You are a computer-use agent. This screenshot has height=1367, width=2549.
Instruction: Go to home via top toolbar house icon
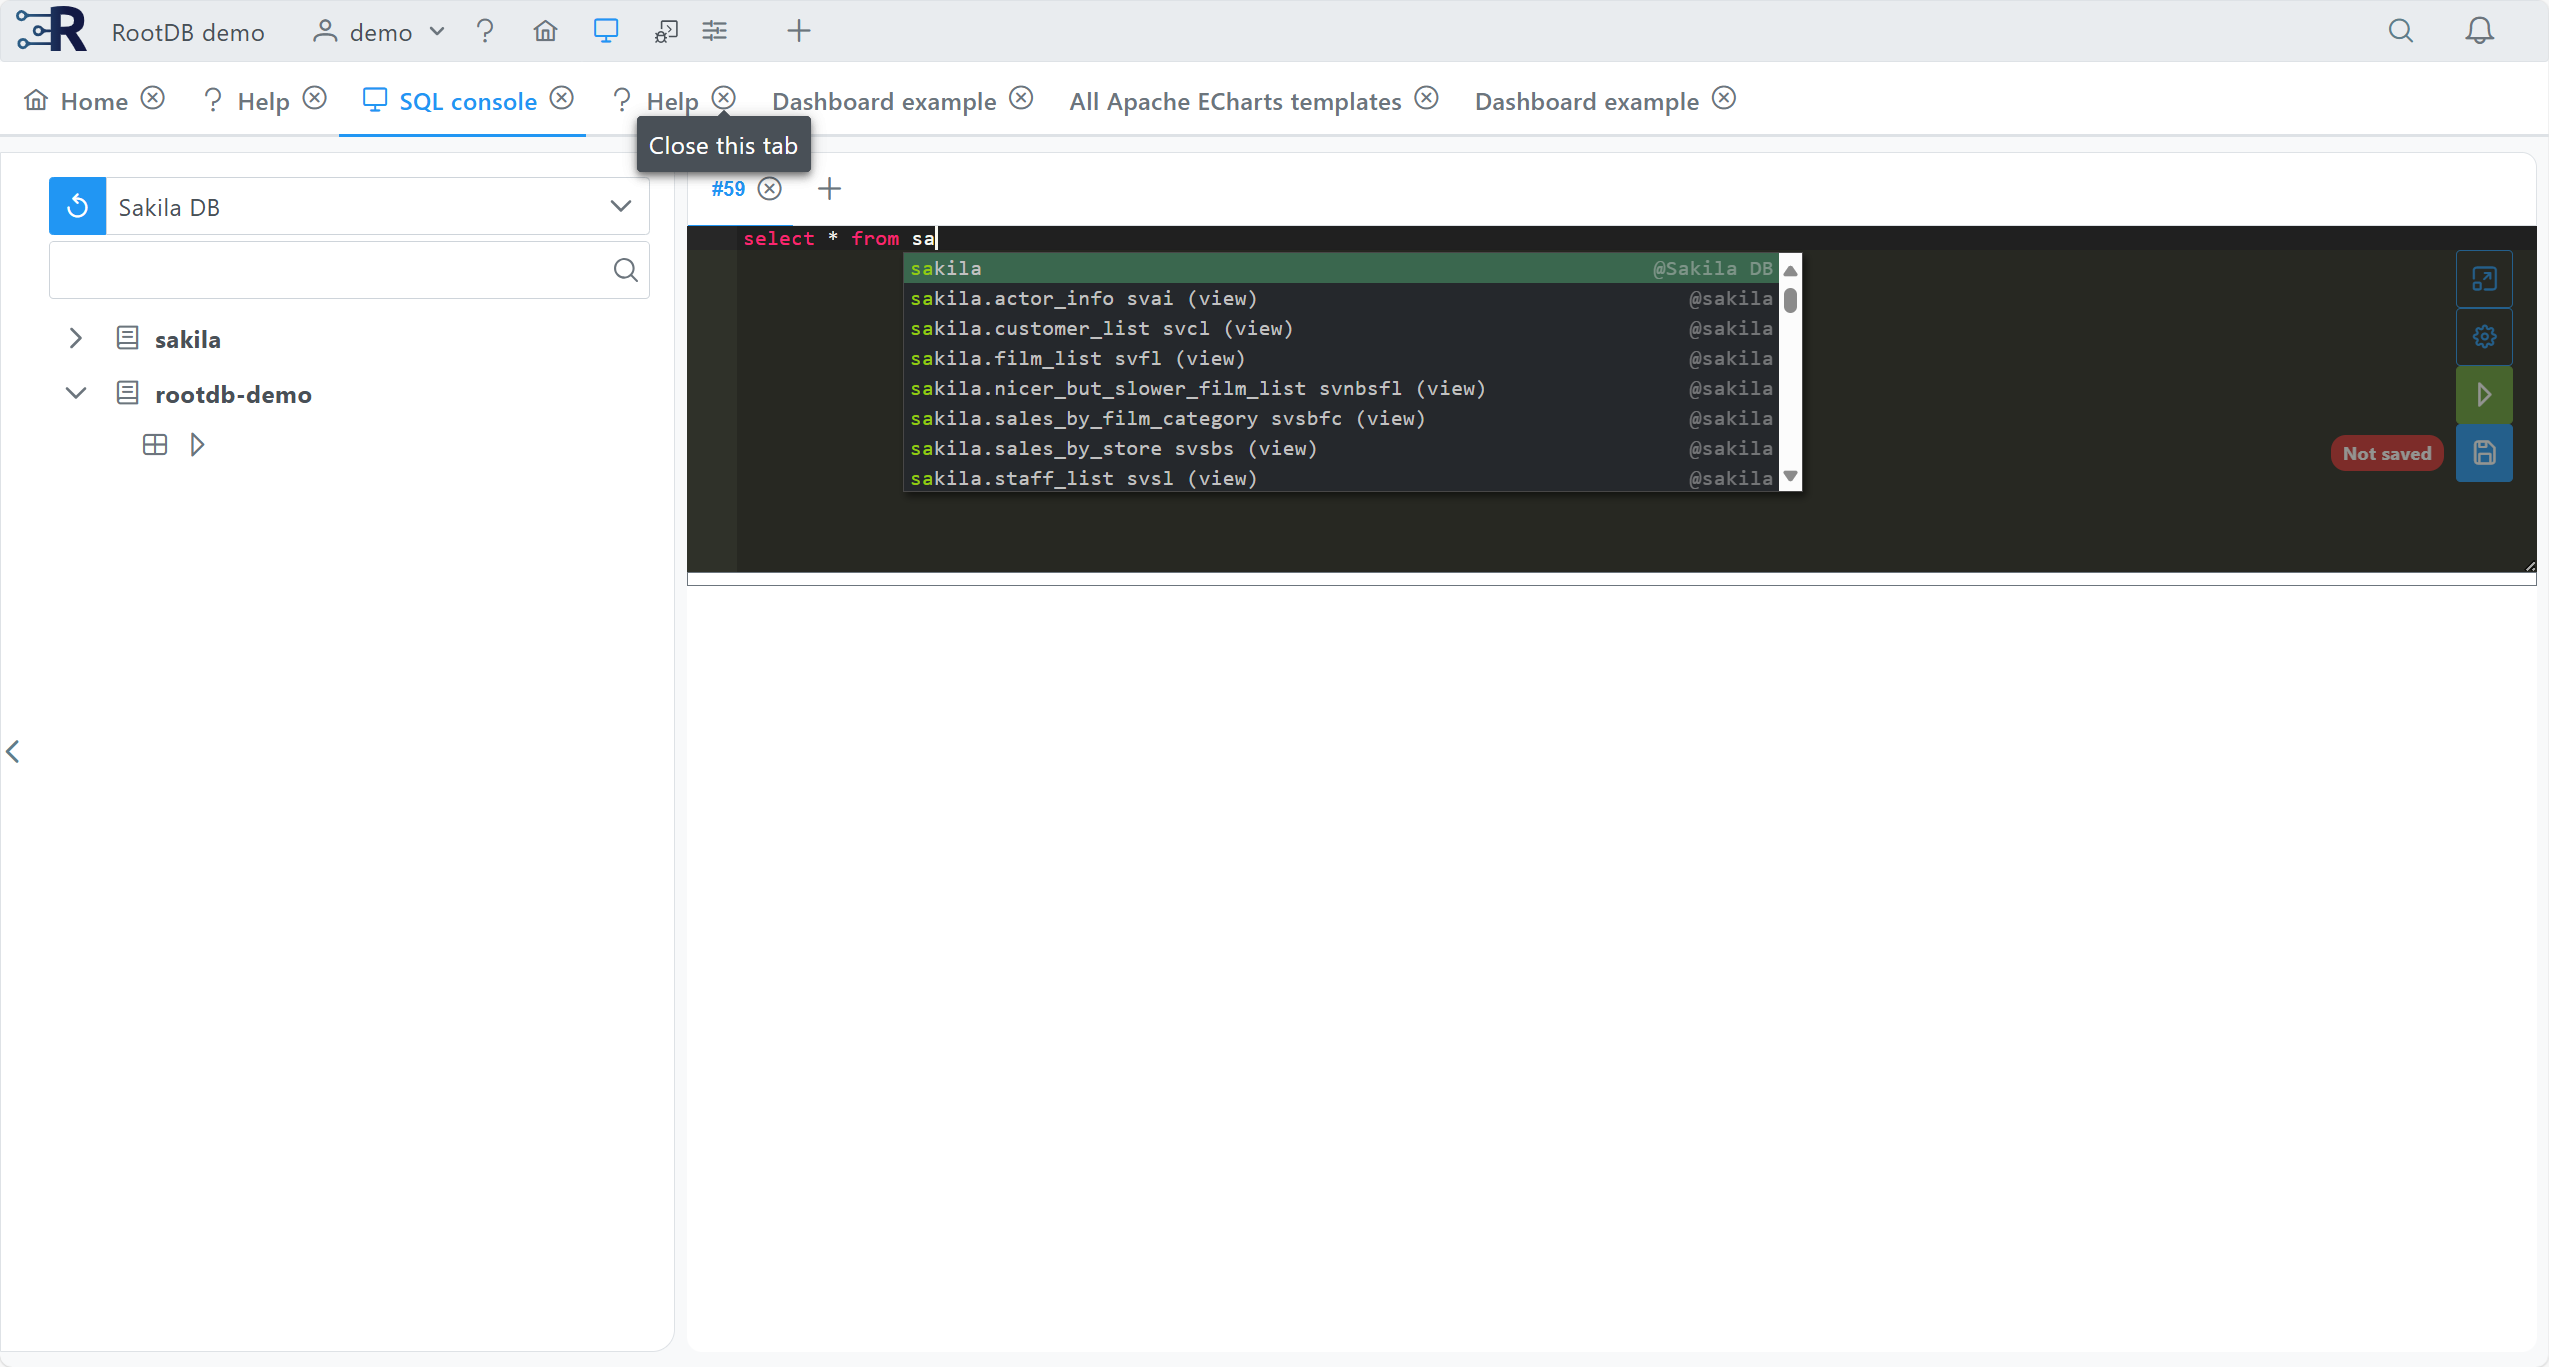coord(545,31)
